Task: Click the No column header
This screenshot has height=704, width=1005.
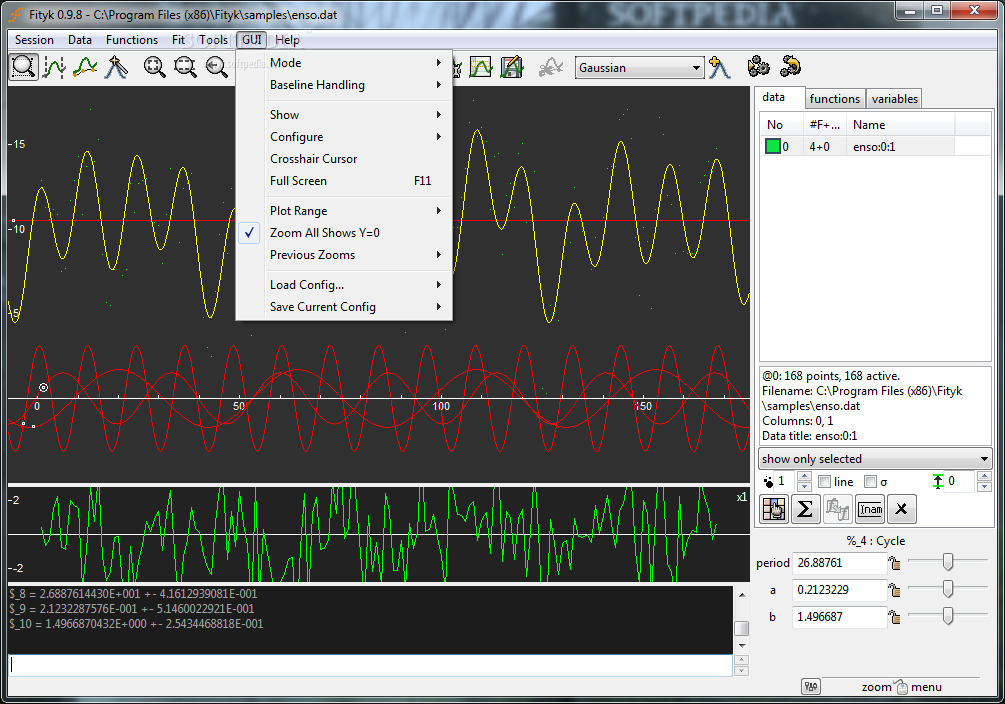Action: (782, 125)
